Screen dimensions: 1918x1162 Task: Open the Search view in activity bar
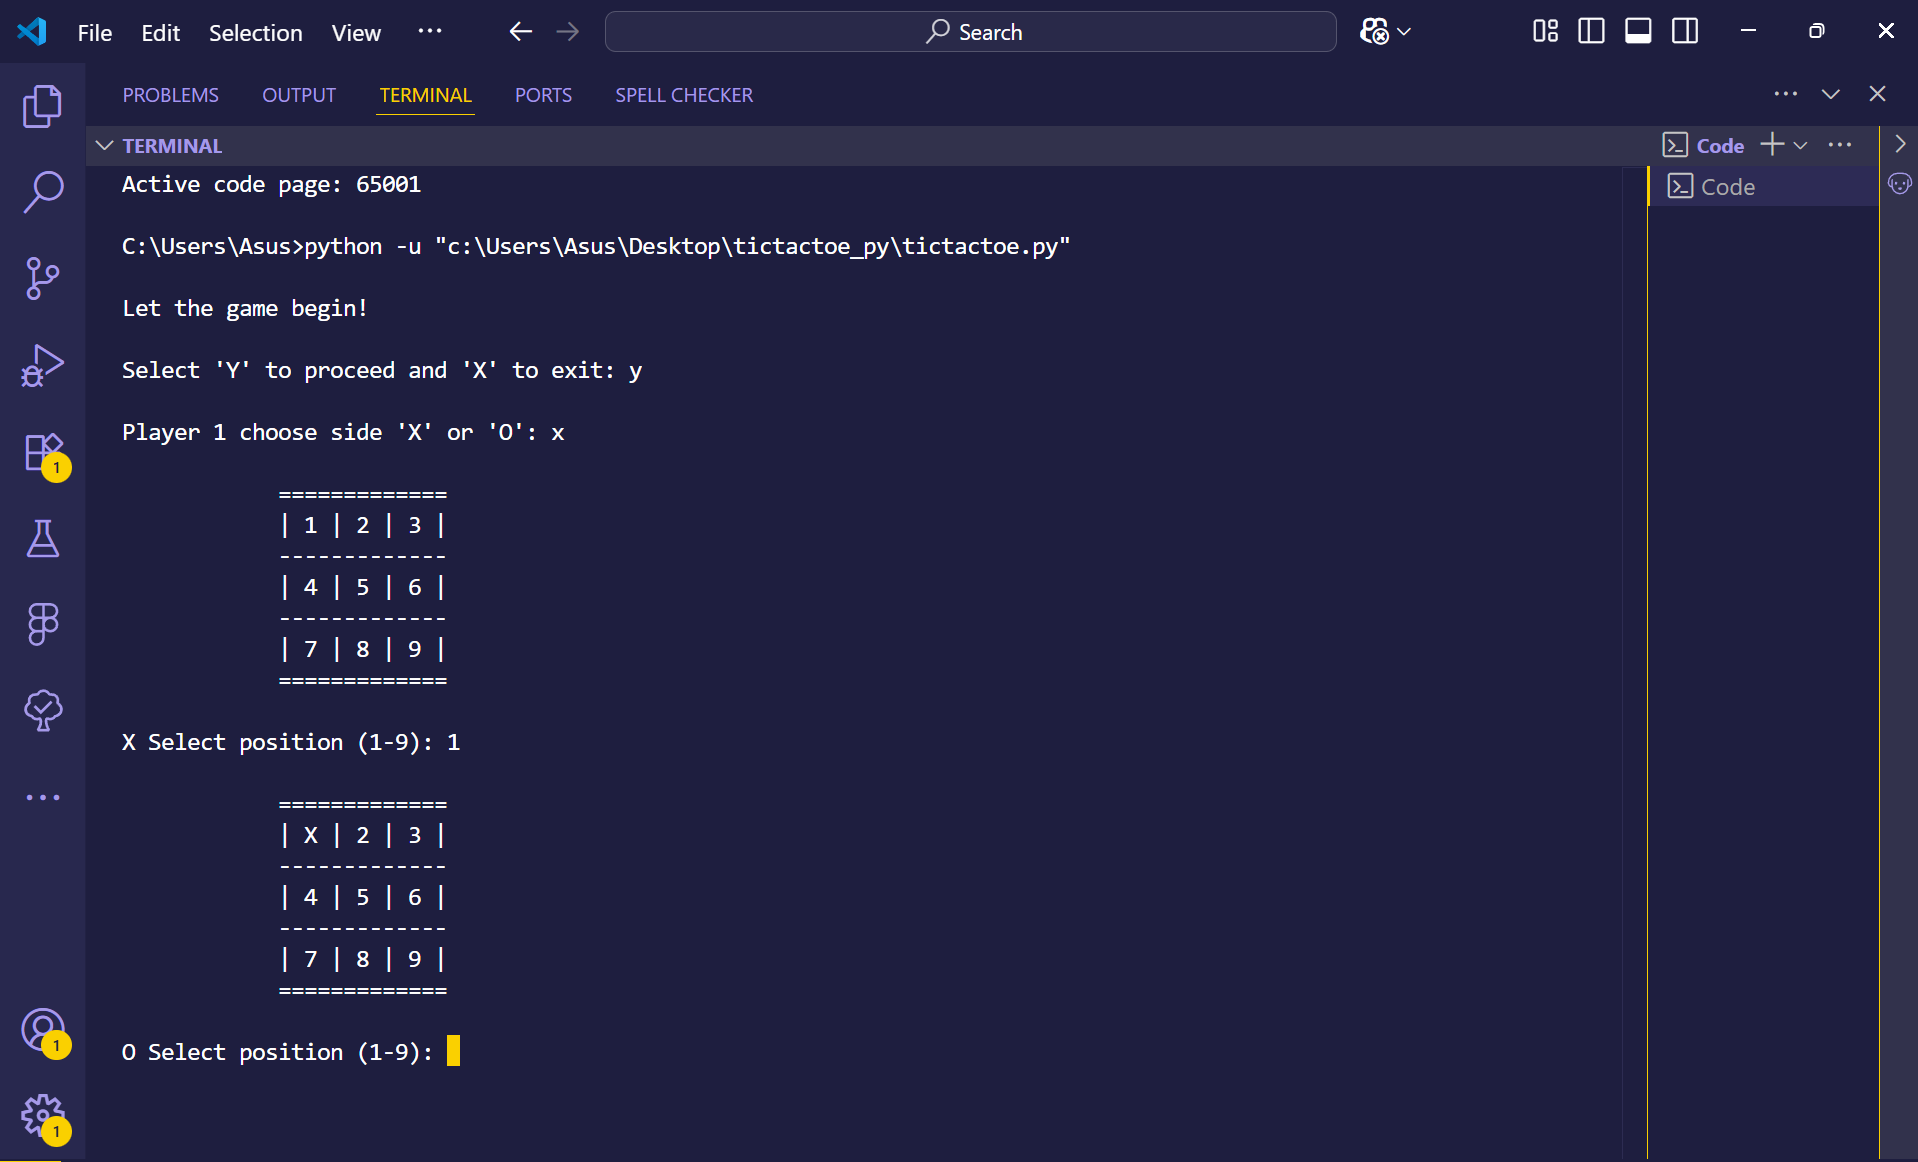(42, 192)
